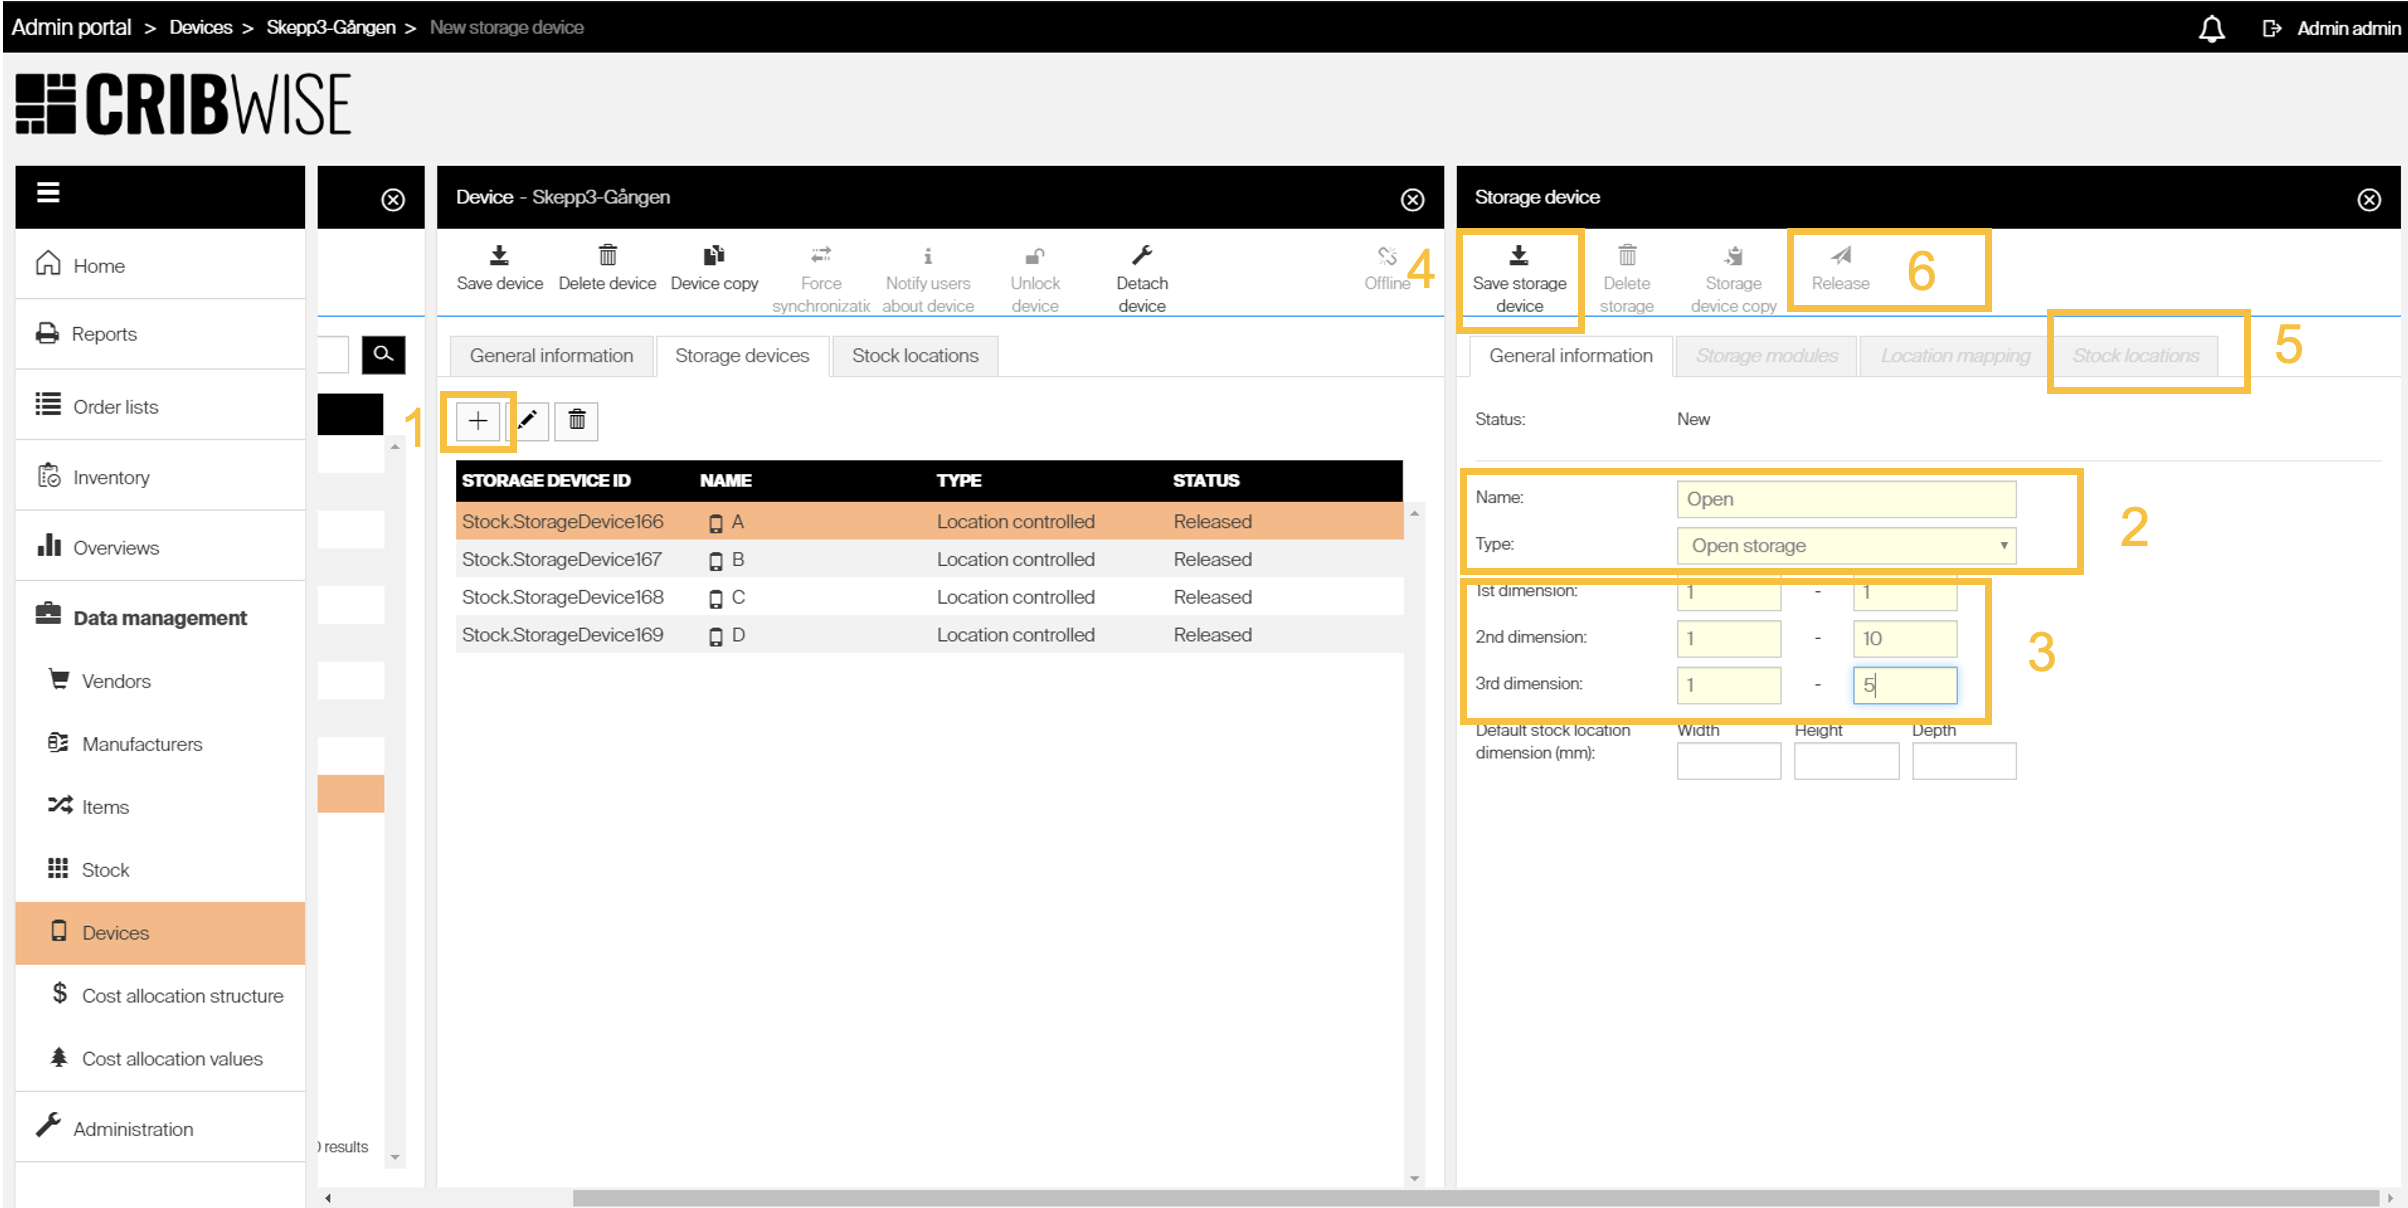Open the Type dropdown showing Open storage
The image size is (2408, 1208).
click(x=1845, y=546)
